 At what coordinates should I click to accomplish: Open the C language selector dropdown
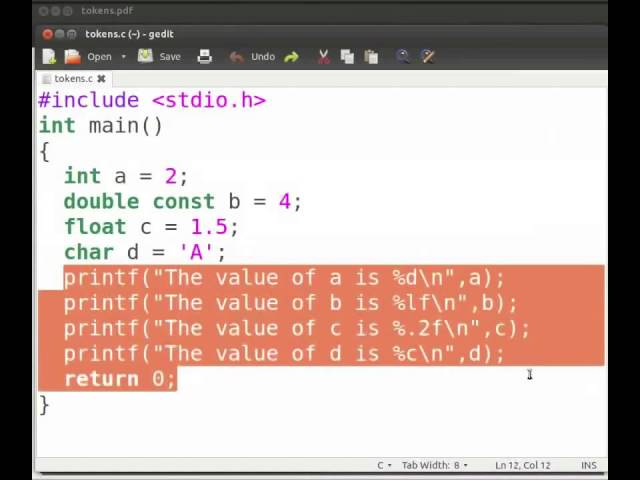[384, 465]
